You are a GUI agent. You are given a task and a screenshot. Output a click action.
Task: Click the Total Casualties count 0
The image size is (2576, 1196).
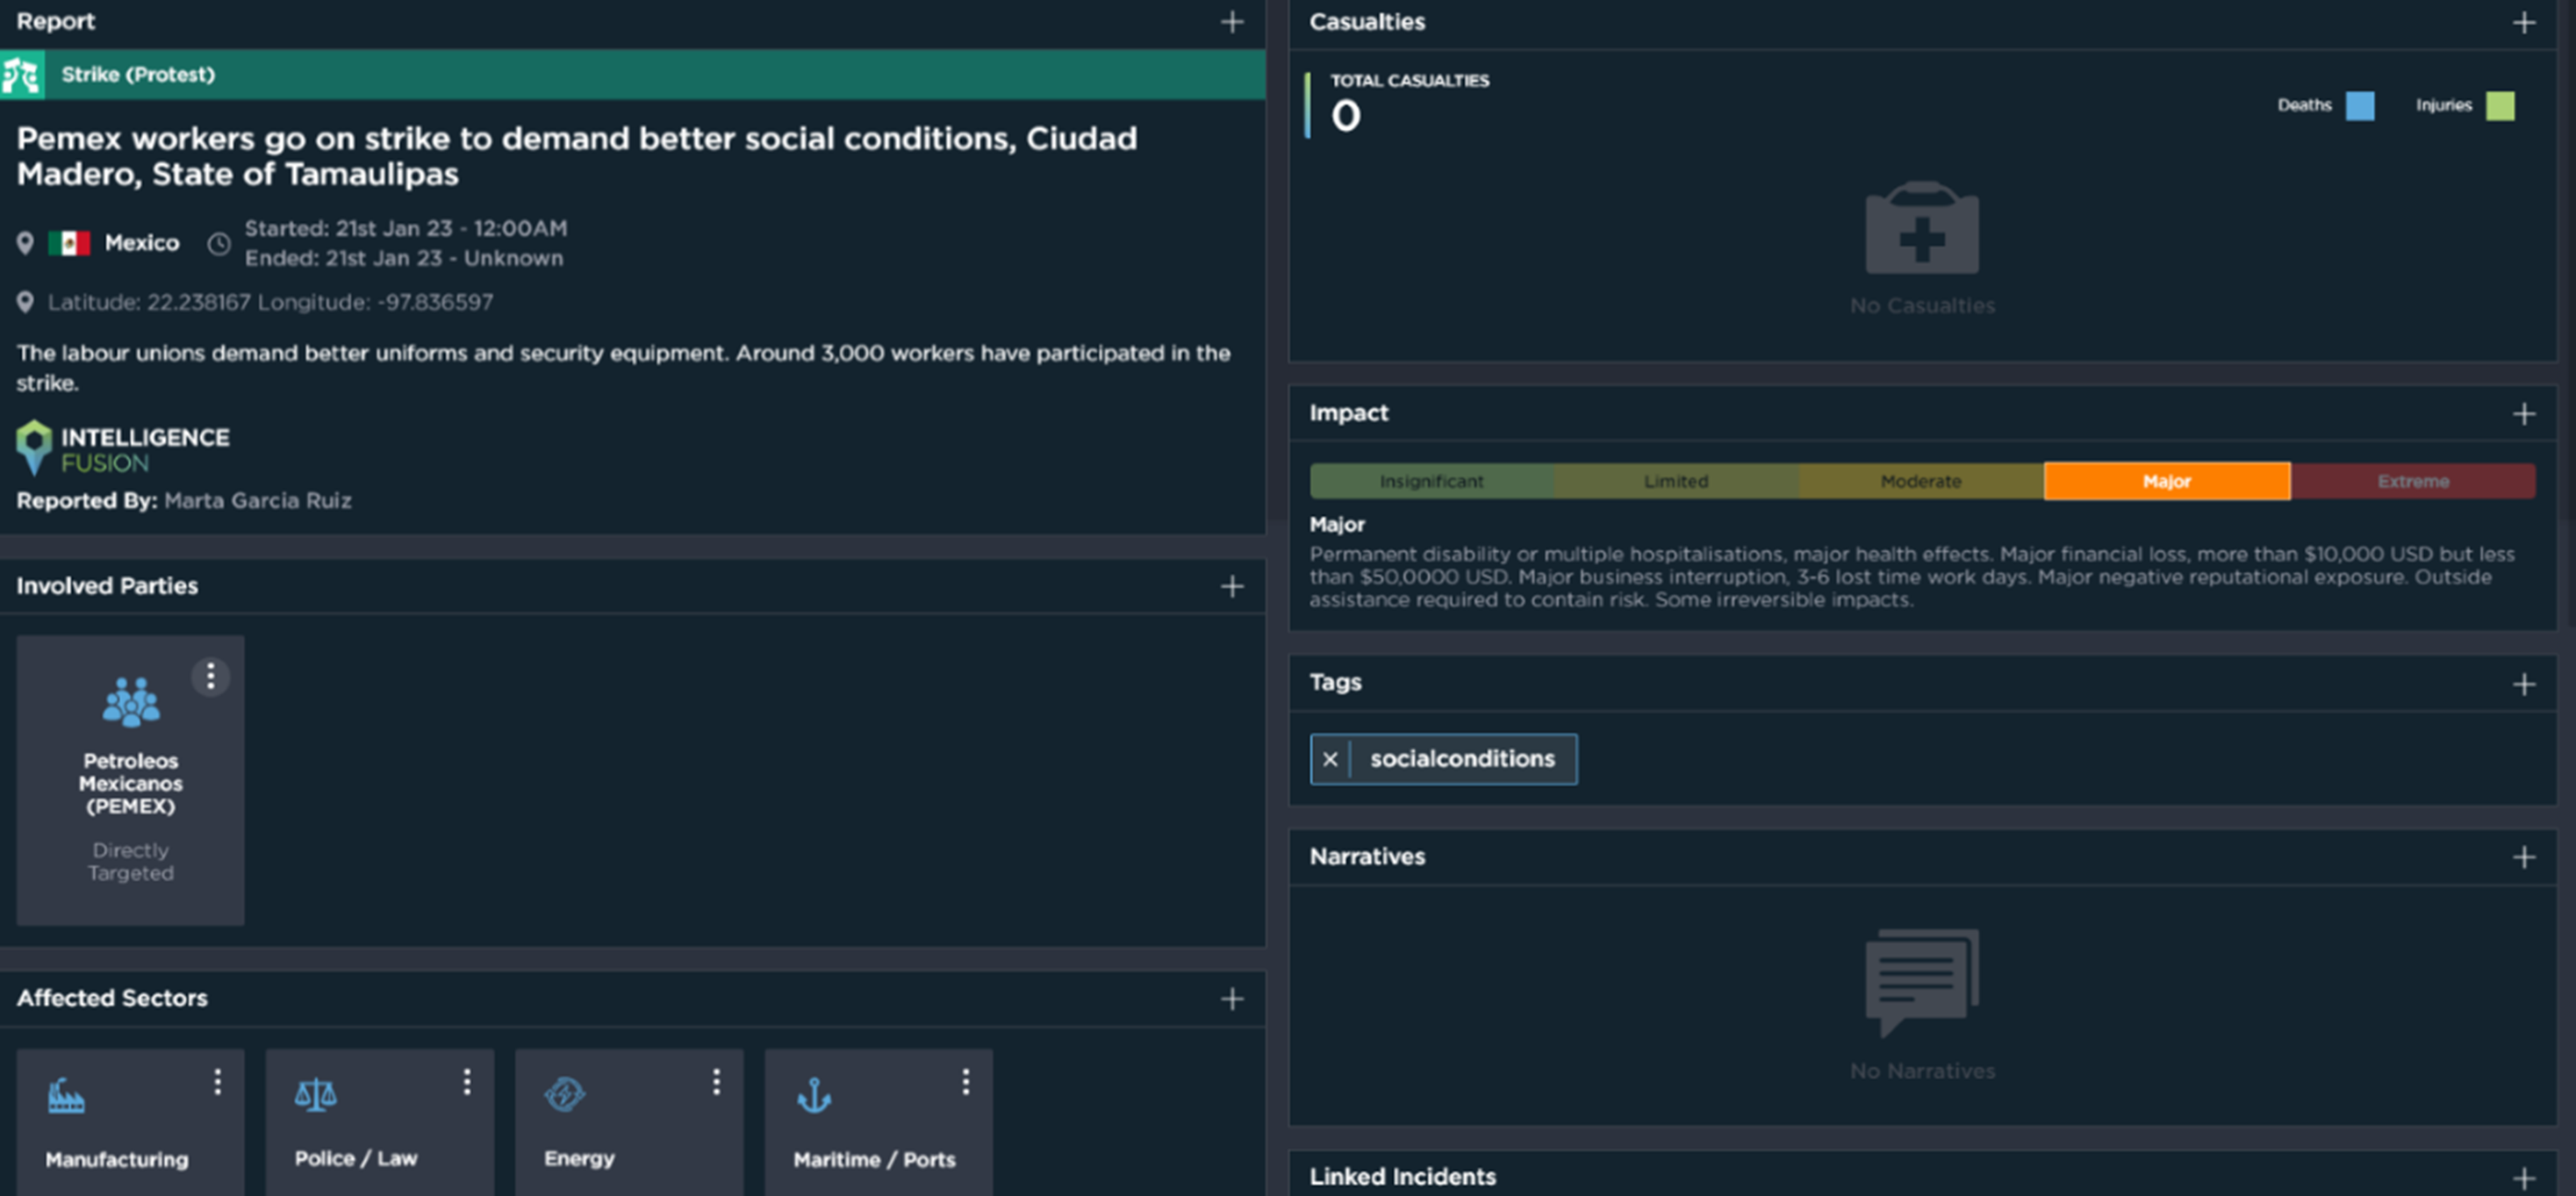(x=1346, y=116)
